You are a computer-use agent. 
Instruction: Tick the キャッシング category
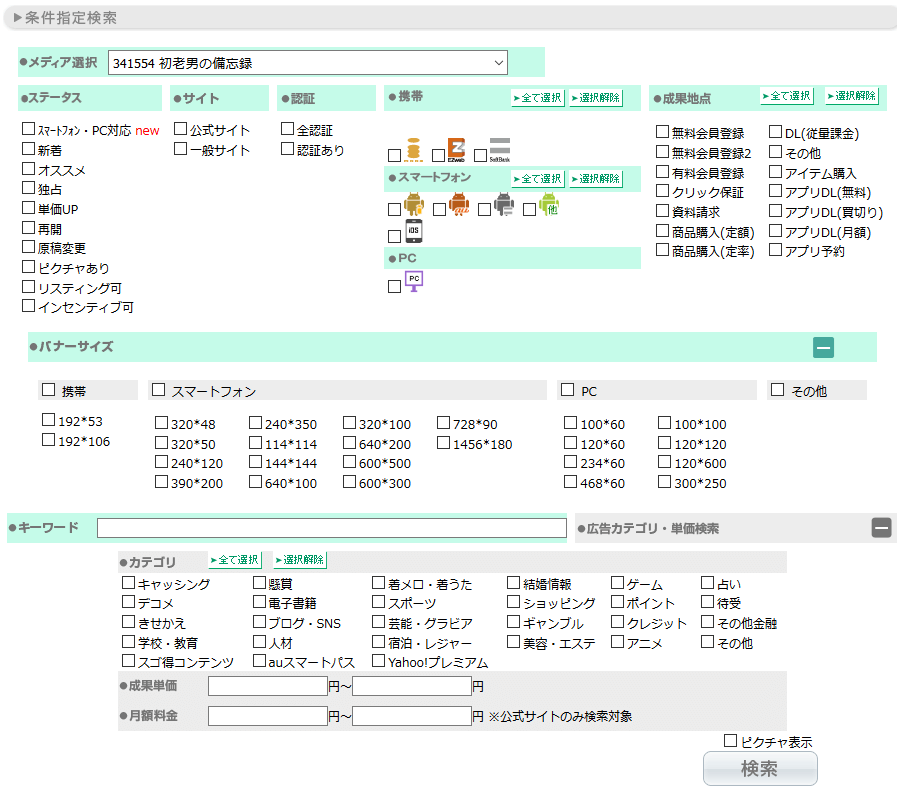pos(128,583)
